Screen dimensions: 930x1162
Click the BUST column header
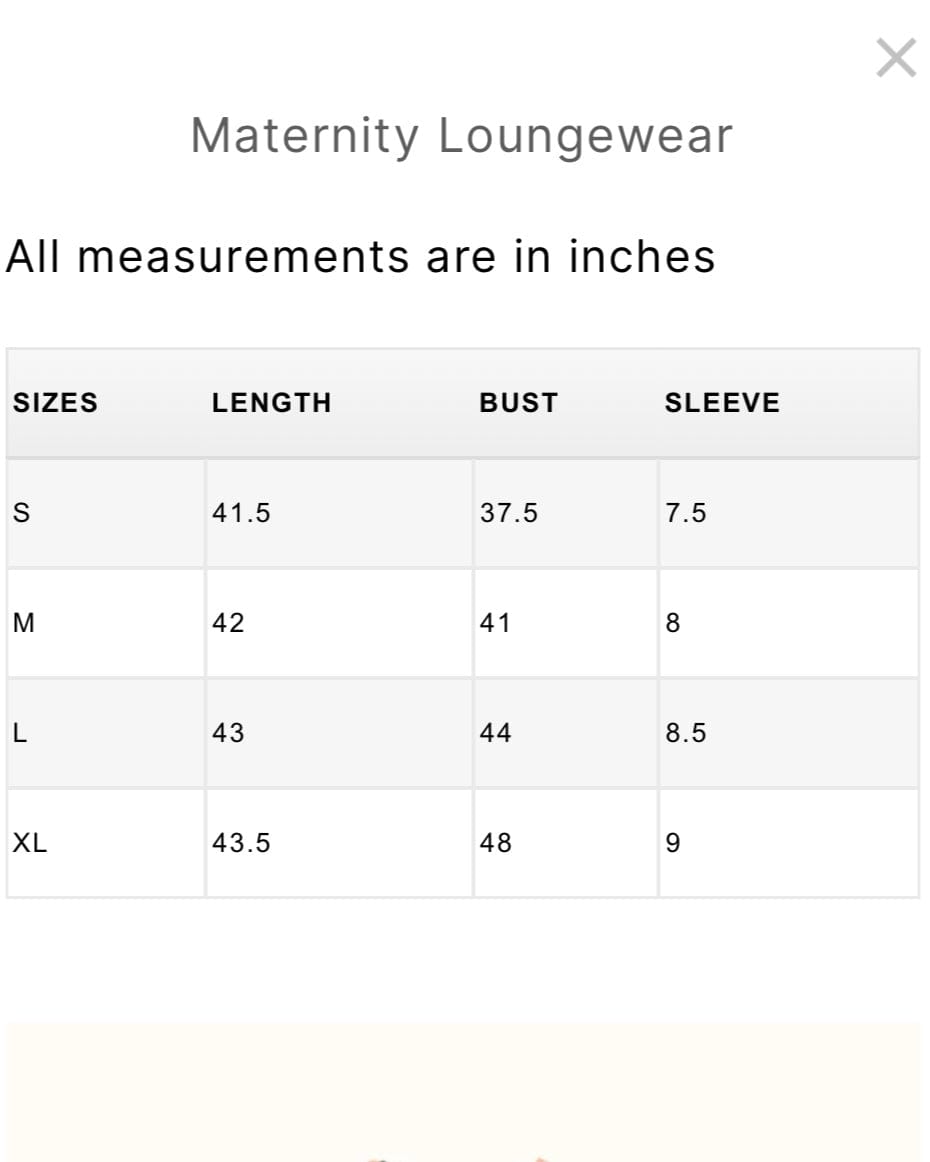[x=518, y=403]
